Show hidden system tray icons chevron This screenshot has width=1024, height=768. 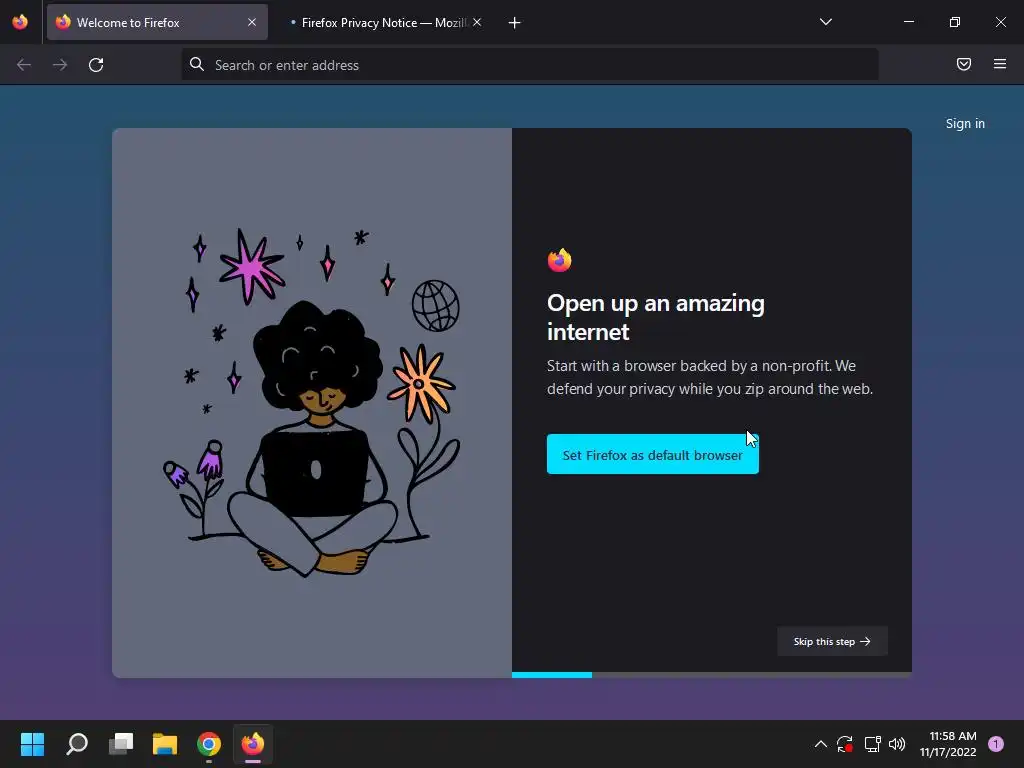click(x=821, y=744)
